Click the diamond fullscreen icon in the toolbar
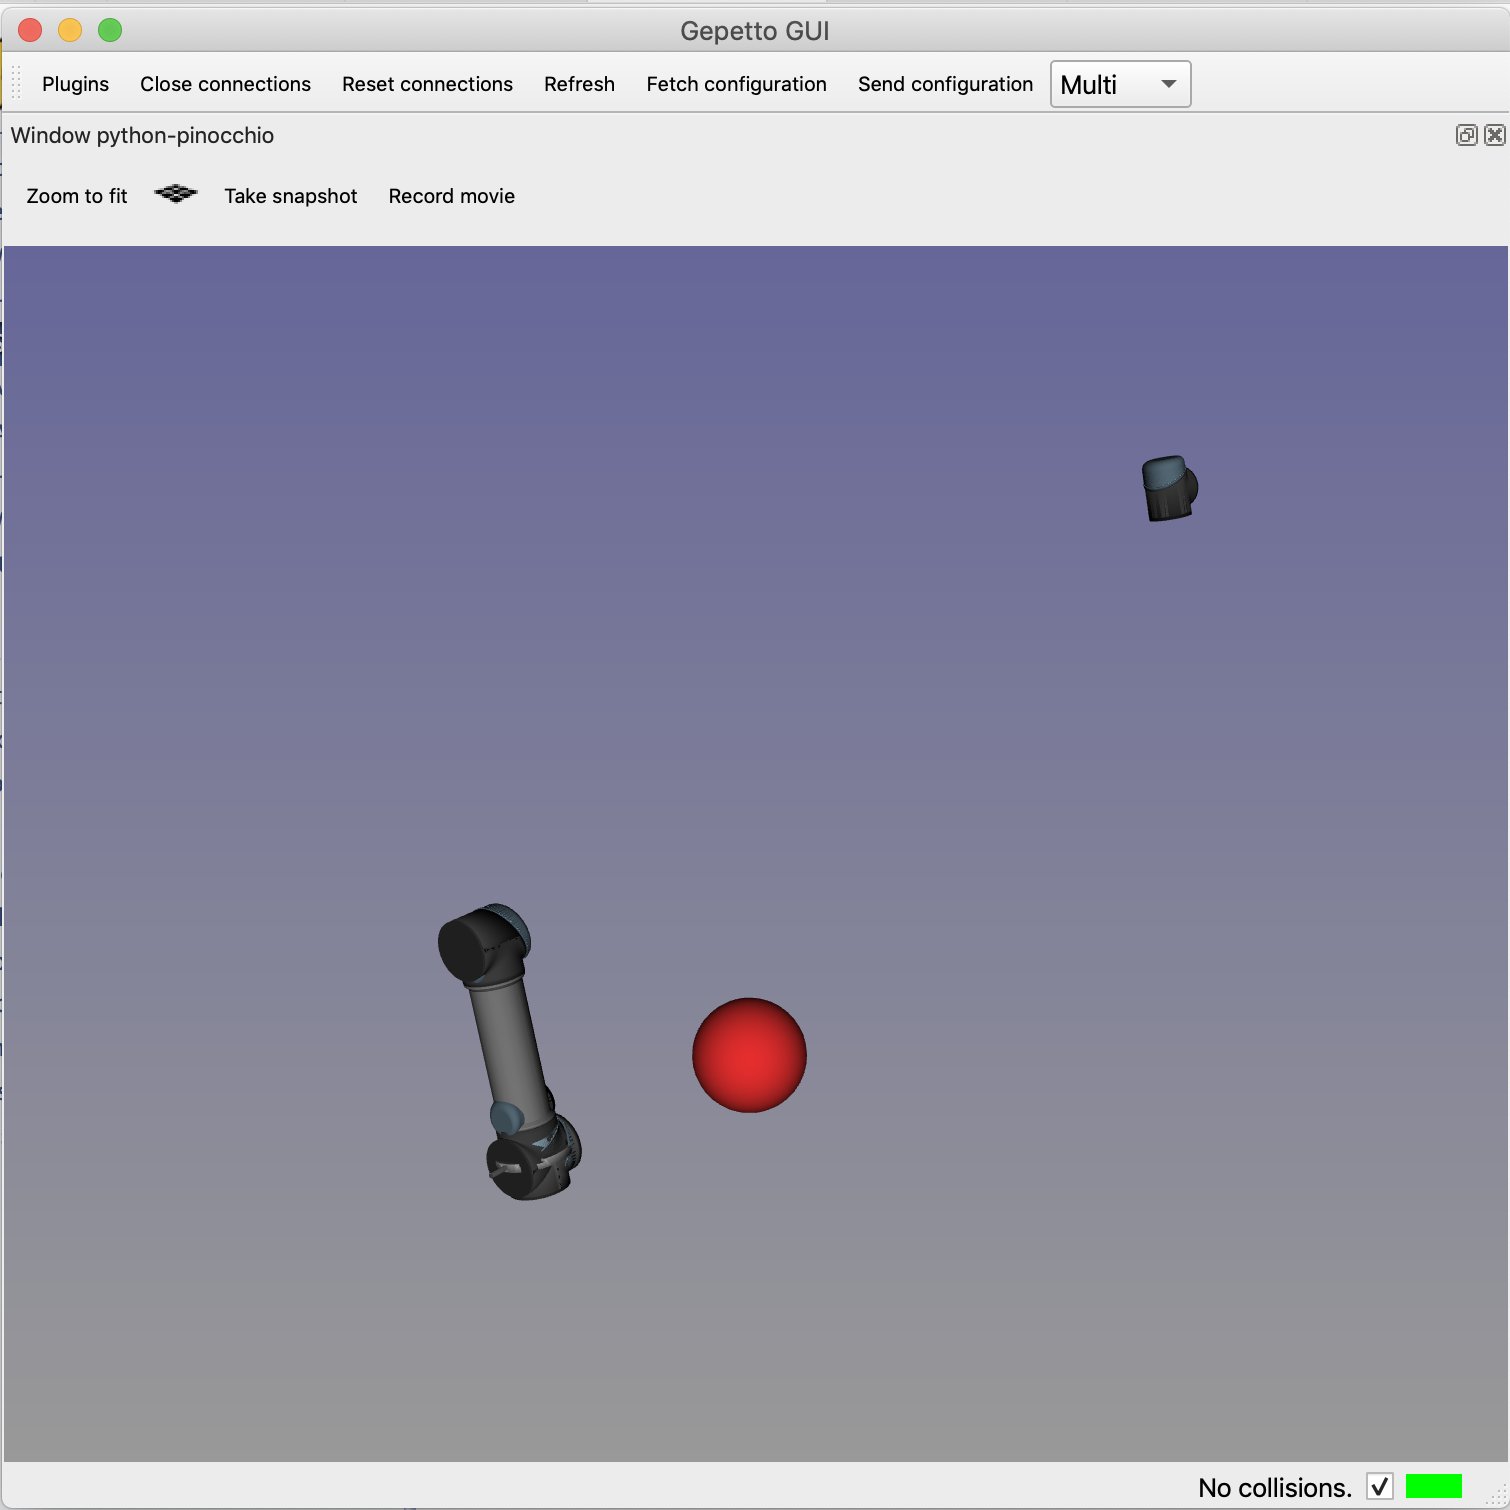Screen dimensions: 1510x1510 pyautogui.click(x=176, y=195)
